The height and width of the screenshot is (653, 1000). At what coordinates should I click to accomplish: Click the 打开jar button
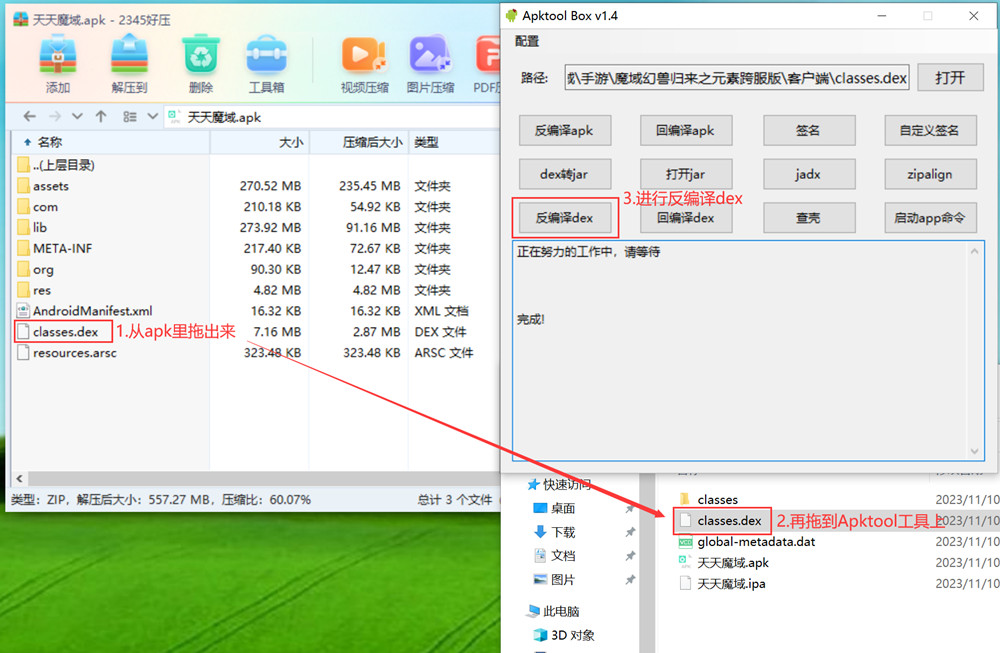pos(686,174)
